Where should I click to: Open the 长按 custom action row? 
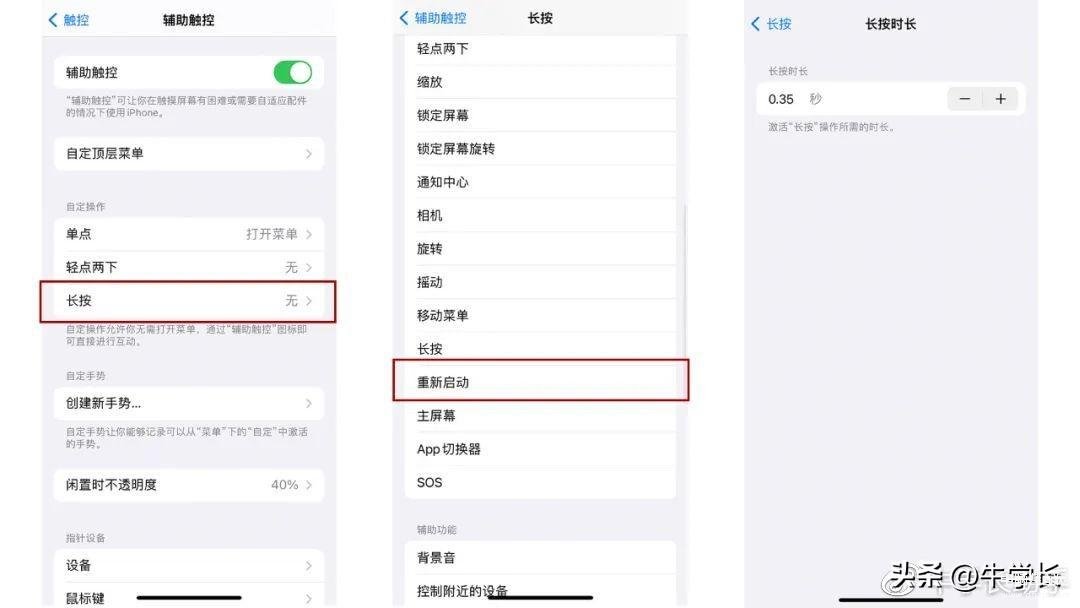pos(189,301)
